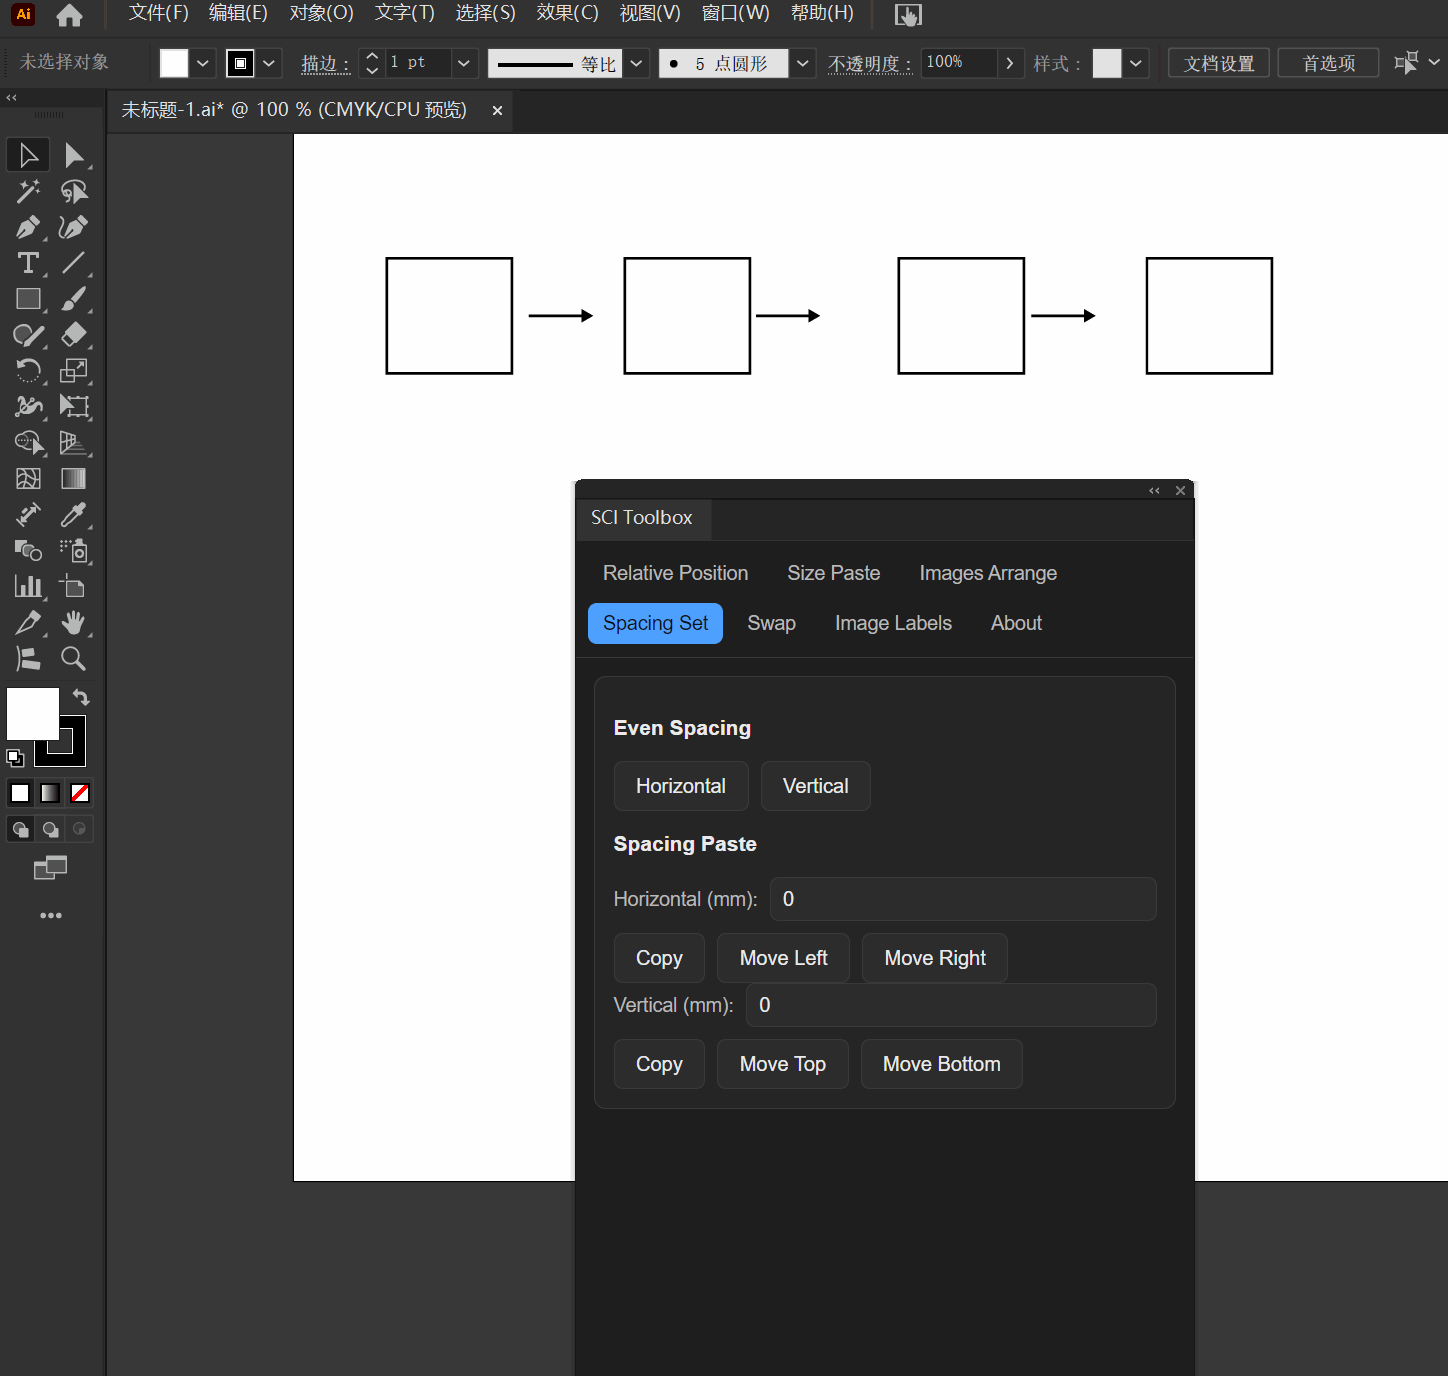This screenshot has height=1376, width=1448.
Task: Activate the Hand tool
Action: point(74,623)
